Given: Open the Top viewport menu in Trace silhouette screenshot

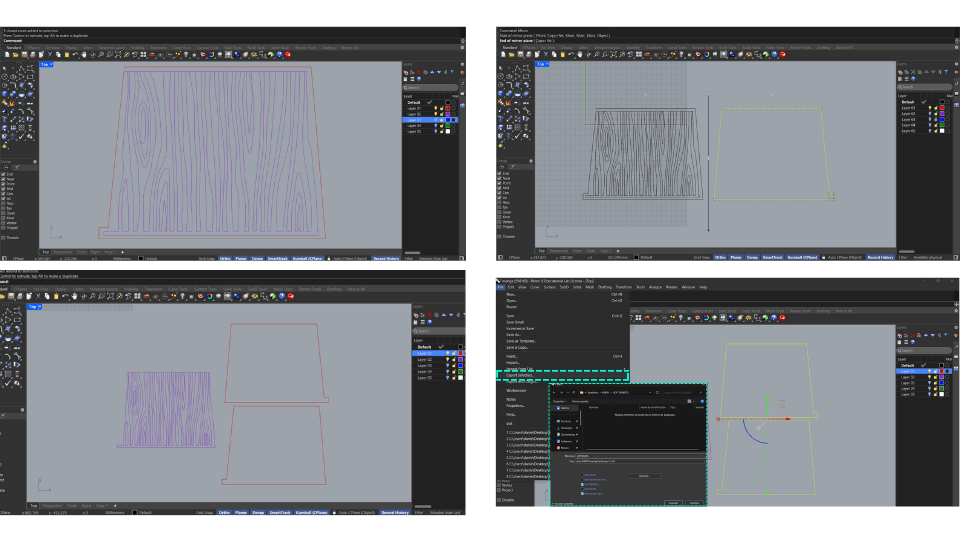Looking at the screenshot, I should click(46, 64).
